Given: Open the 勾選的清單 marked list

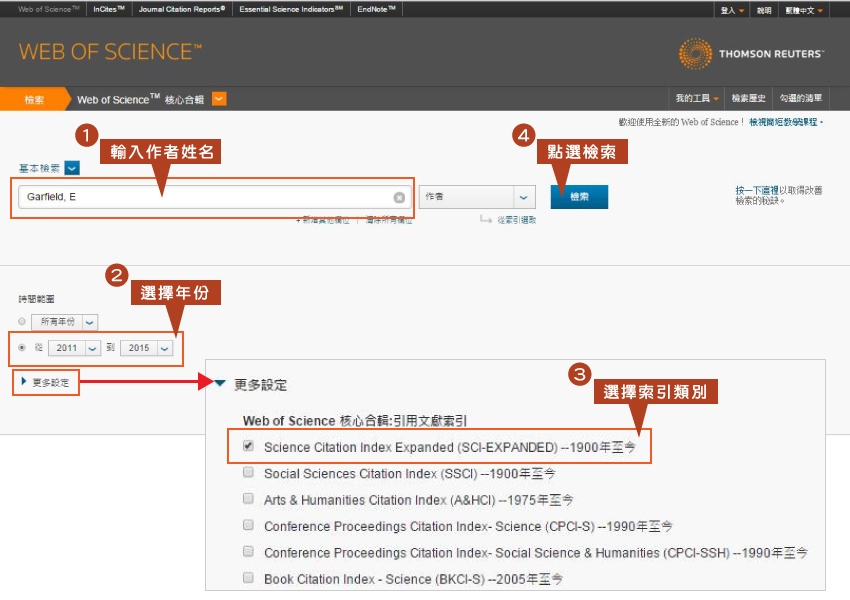Looking at the screenshot, I should (x=801, y=98).
